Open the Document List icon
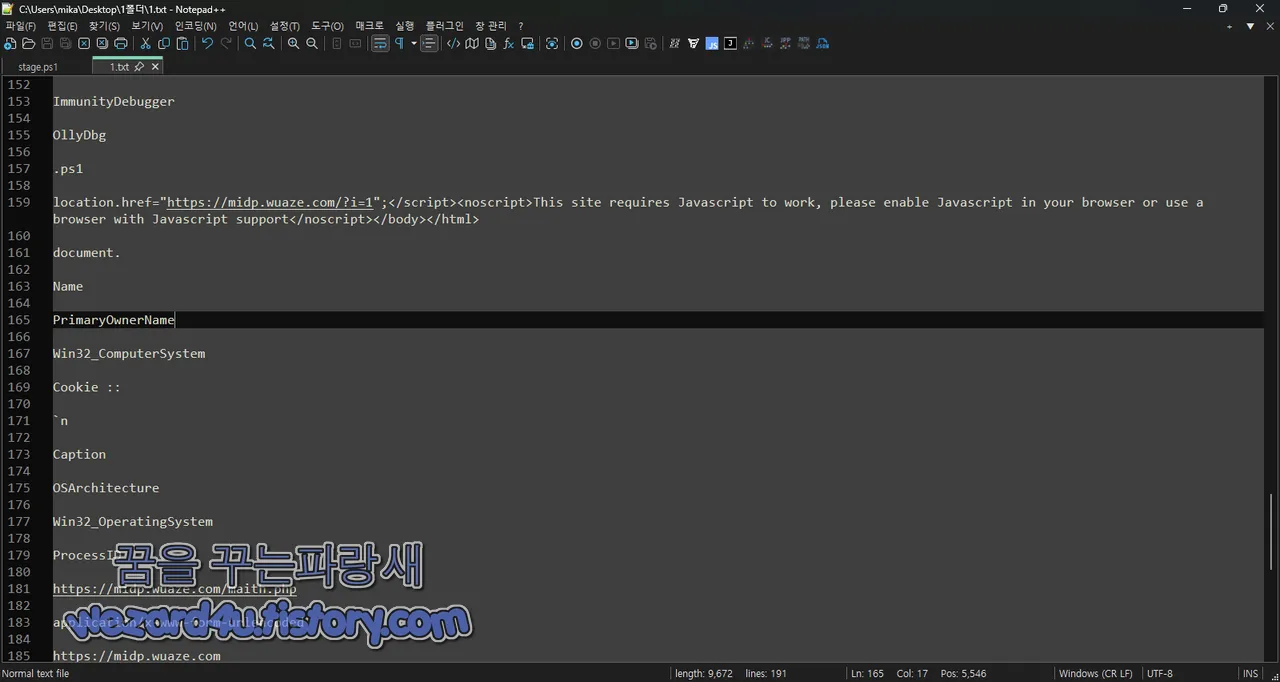The image size is (1280, 682). pos(490,44)
